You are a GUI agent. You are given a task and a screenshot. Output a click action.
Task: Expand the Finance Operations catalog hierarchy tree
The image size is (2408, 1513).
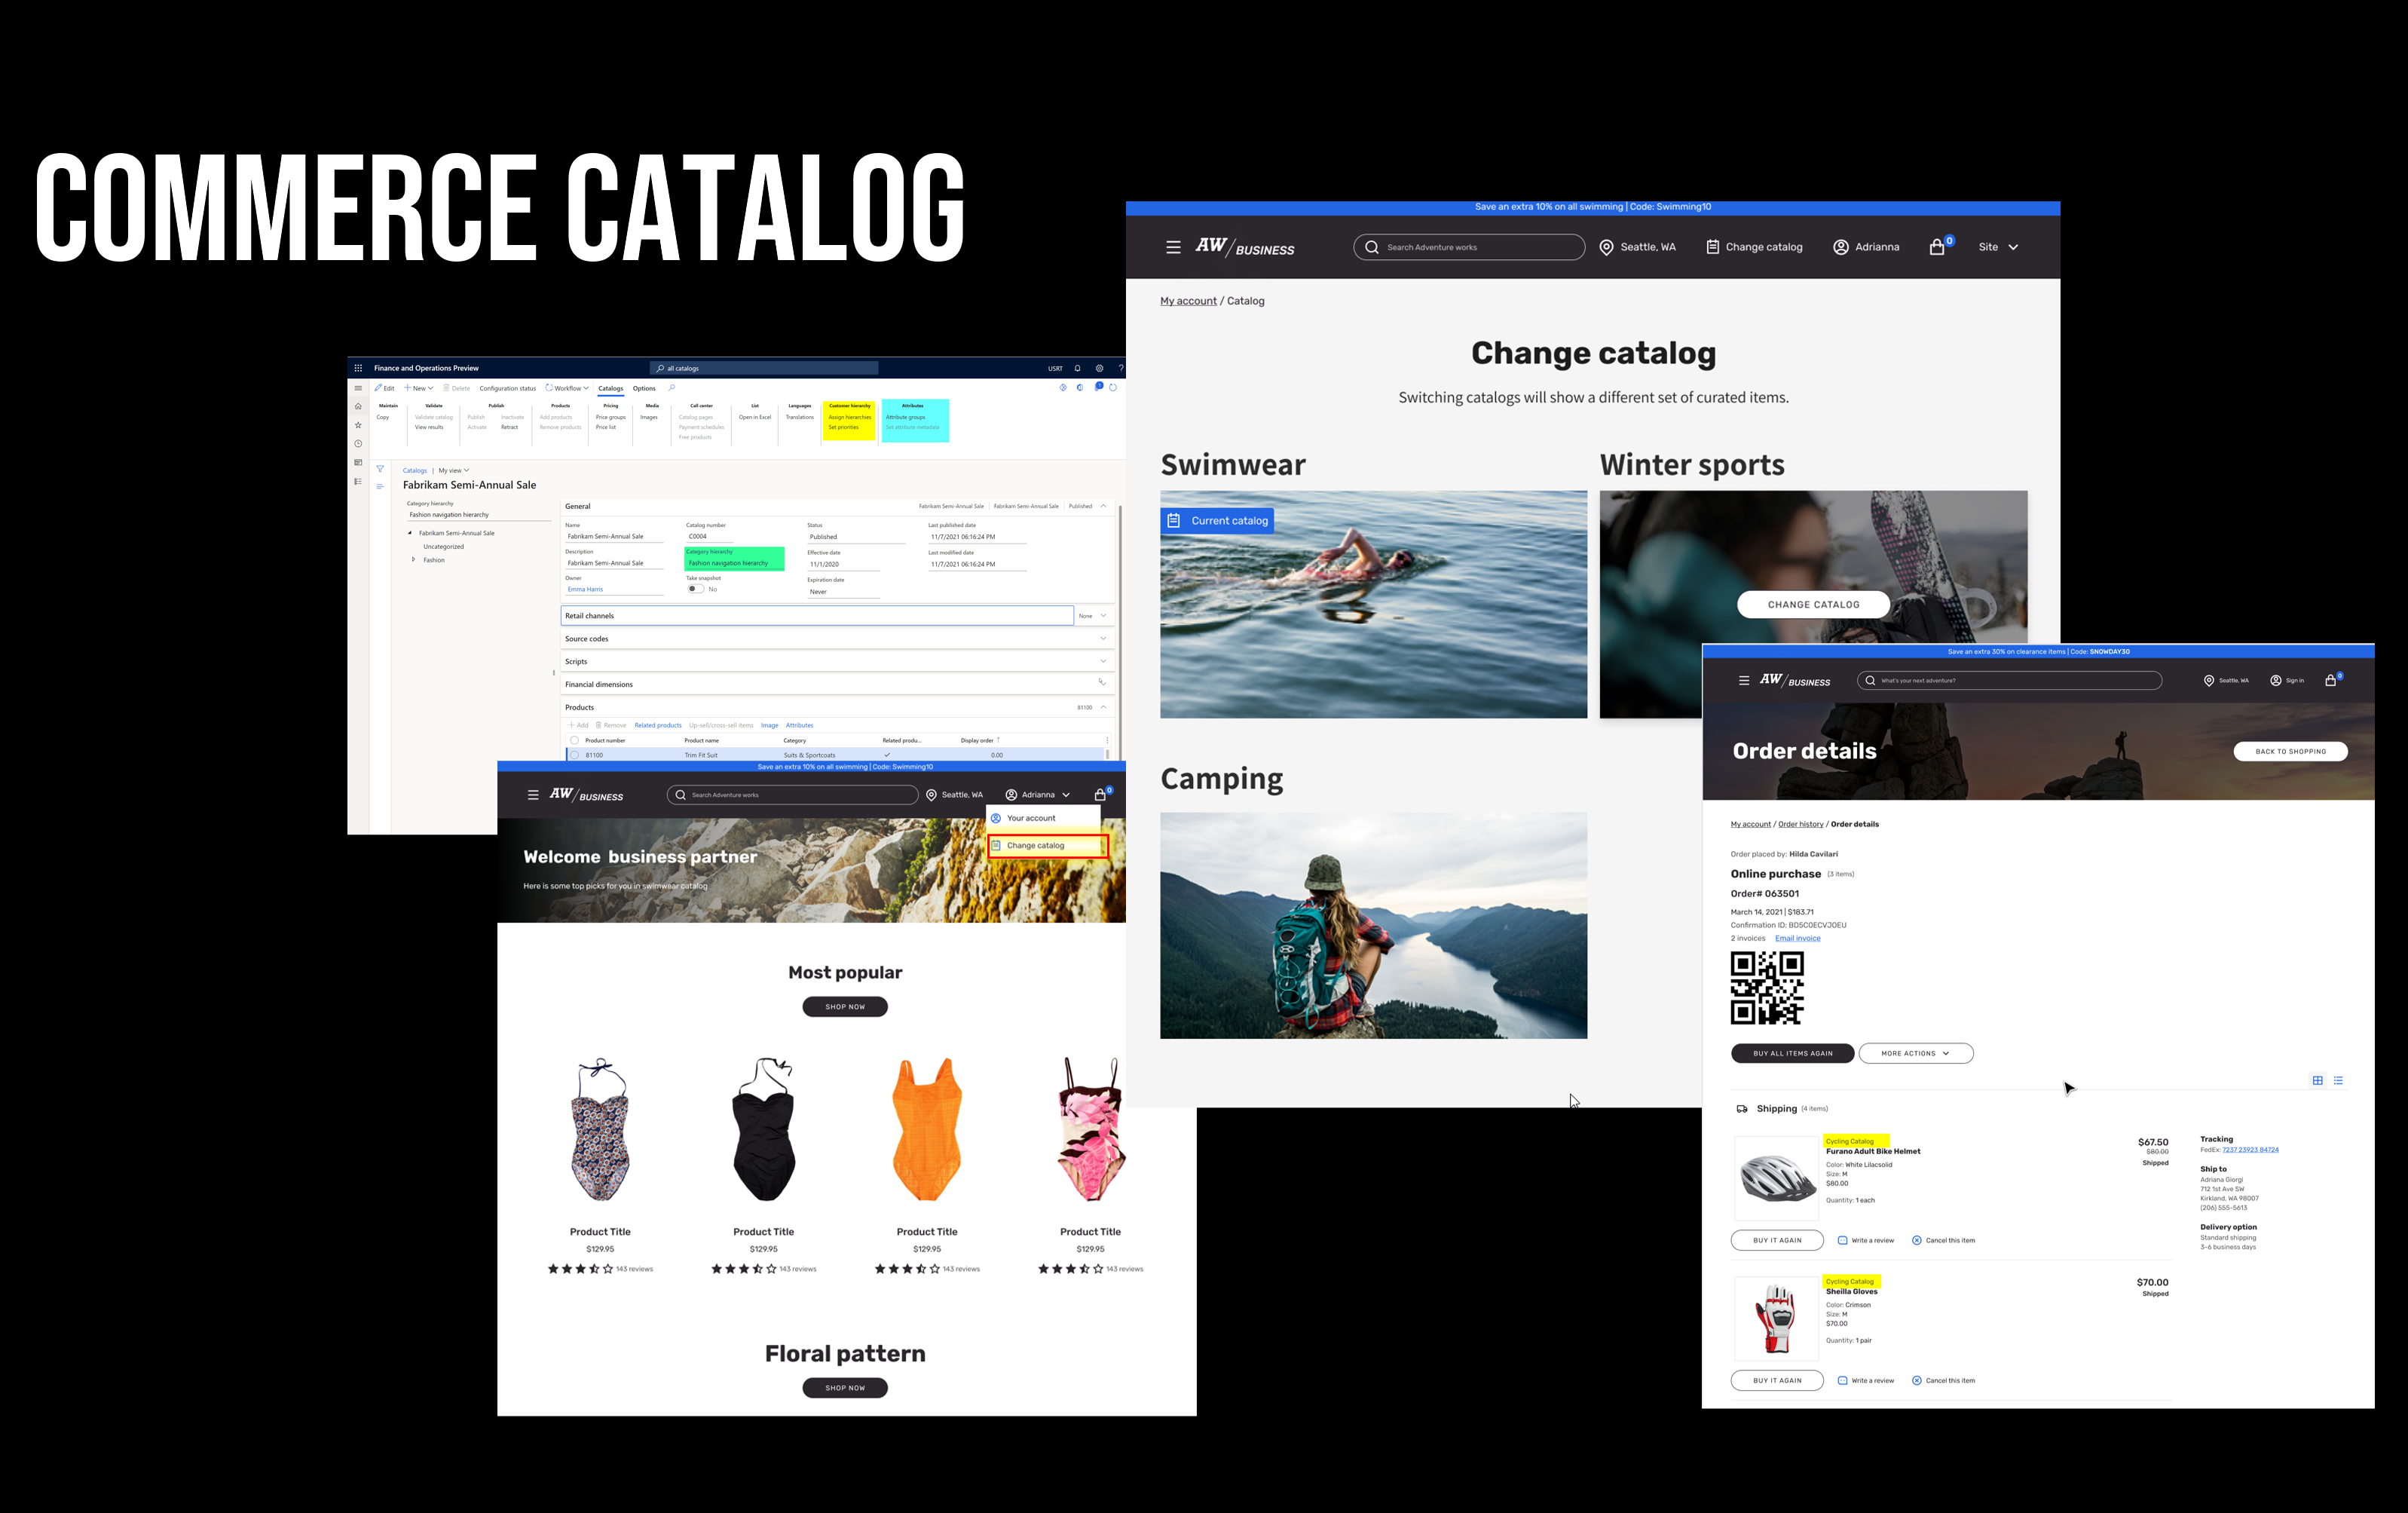click(413, 559)
